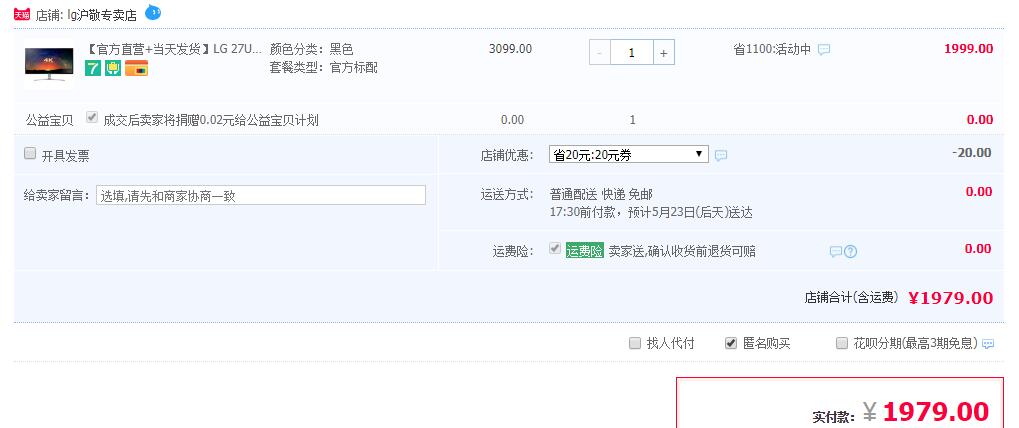Click the 1999.00 item subtotal

tap(968, 49)
